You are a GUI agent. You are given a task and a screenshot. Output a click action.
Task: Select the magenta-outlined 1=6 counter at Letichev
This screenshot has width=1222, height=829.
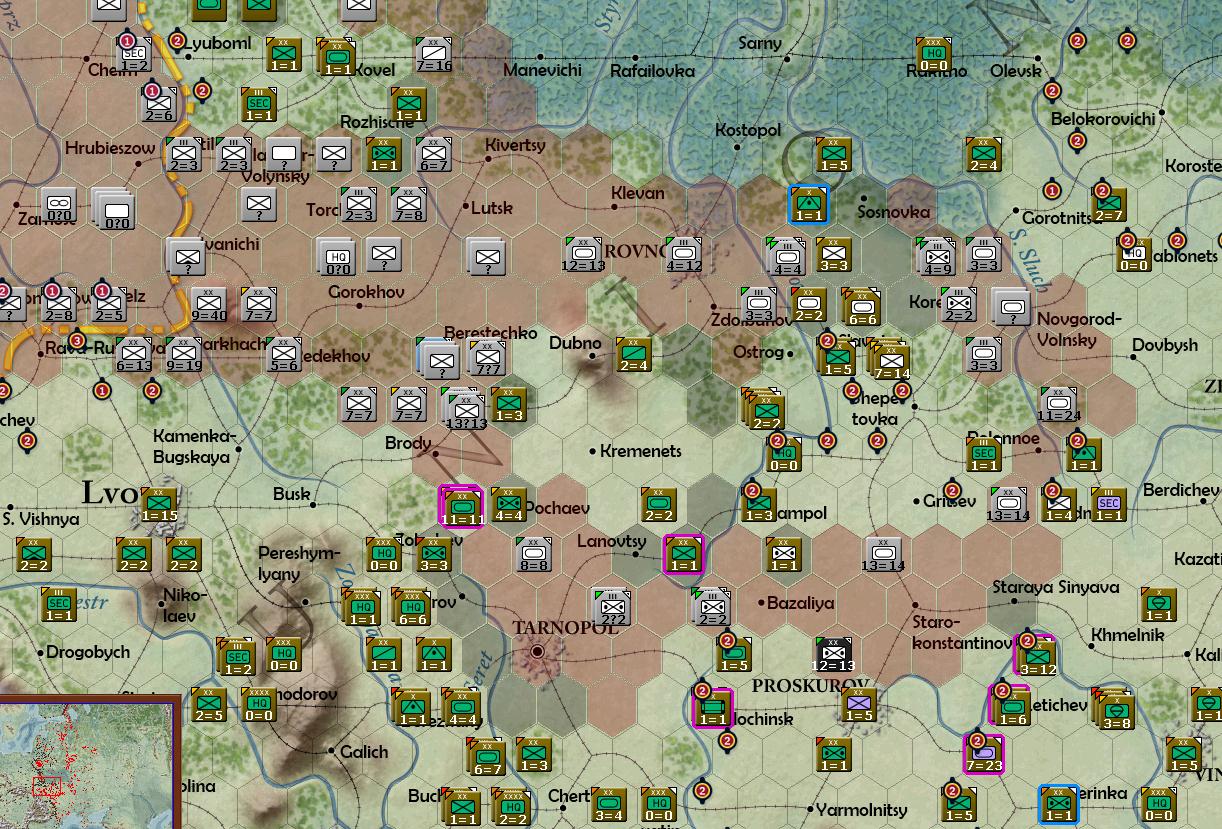pos(1011,706)
